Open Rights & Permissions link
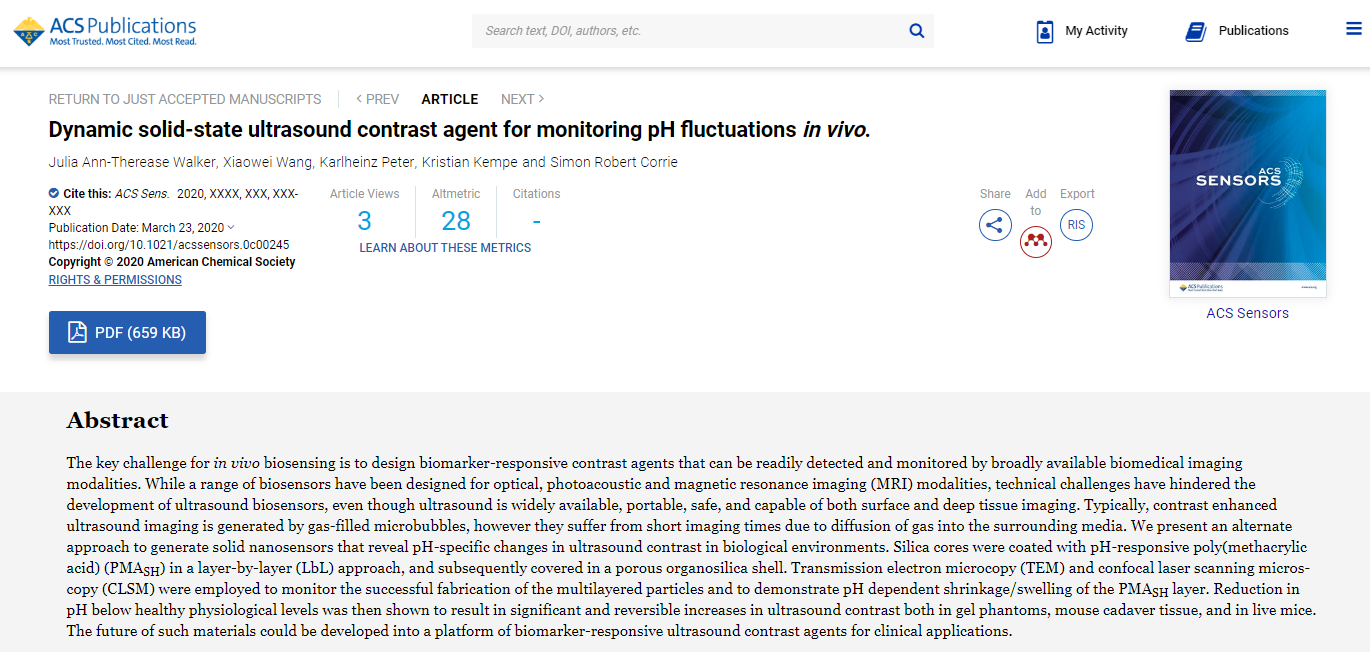This screenshot has width=1370, height=652. pyautogui.click(x=115, y=280)
